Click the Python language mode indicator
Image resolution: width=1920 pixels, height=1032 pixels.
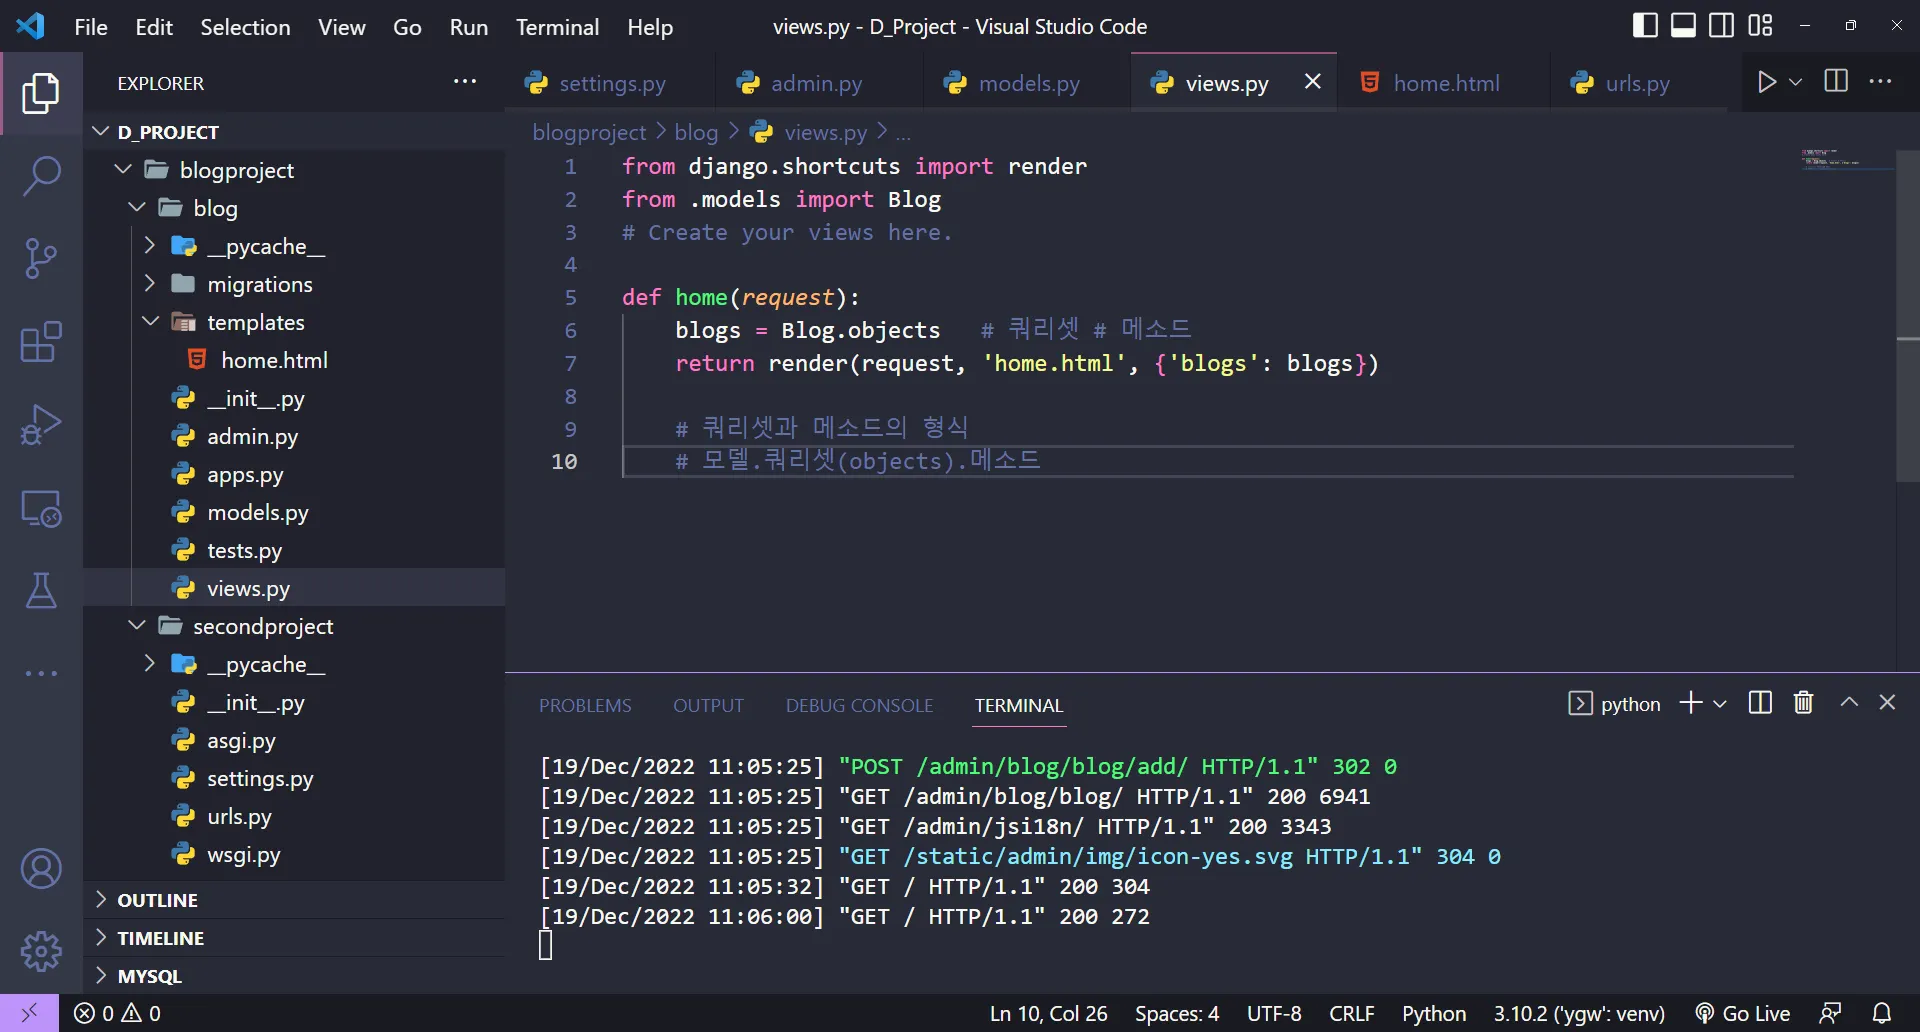[x=1433, y=1013]
